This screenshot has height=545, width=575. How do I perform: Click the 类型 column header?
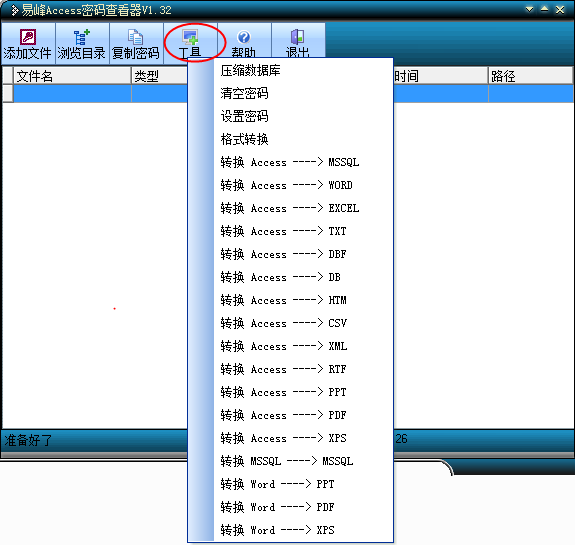click(160, 76)
